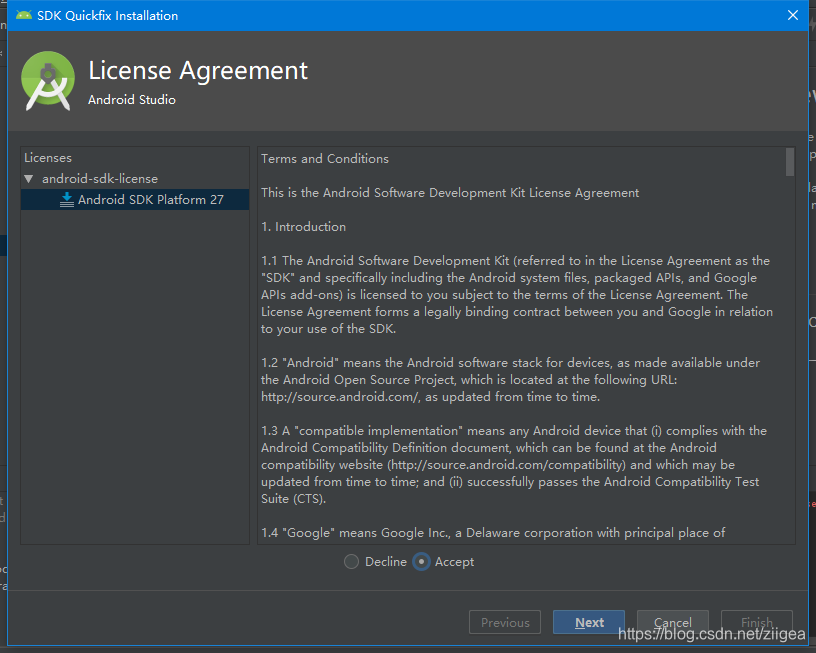The image size is (816, 653).
Task: Click the source.android.com/compatibility URL text
Action: [507, 465]
